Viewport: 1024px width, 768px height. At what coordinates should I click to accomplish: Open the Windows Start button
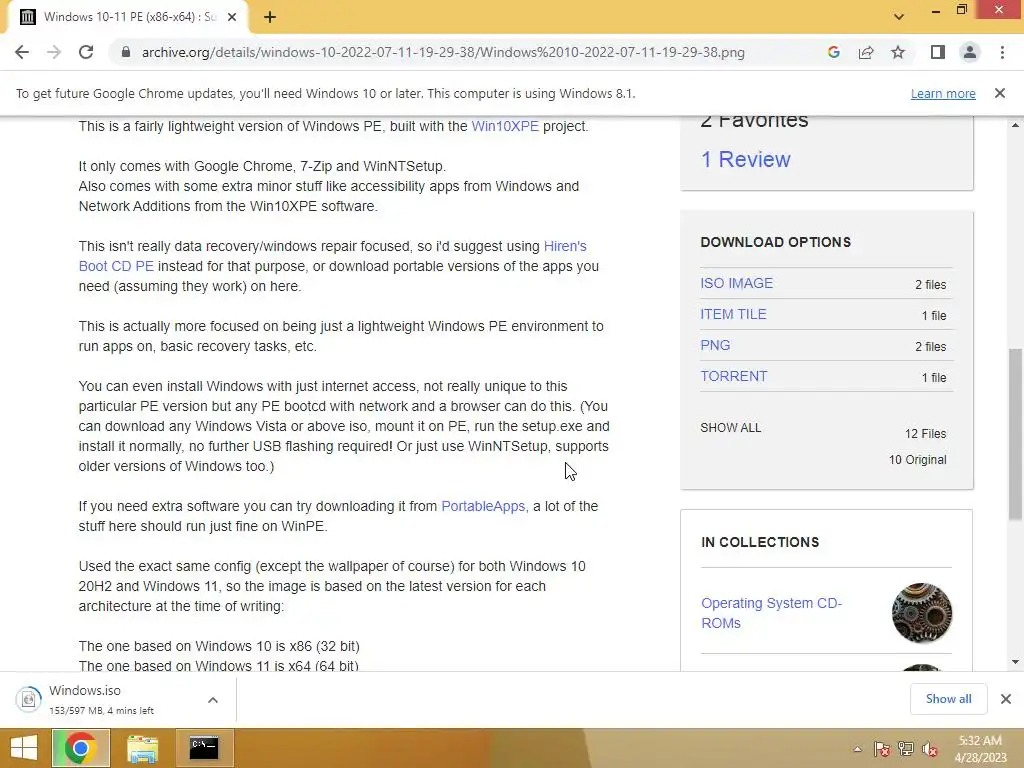(x=24, y=748)
